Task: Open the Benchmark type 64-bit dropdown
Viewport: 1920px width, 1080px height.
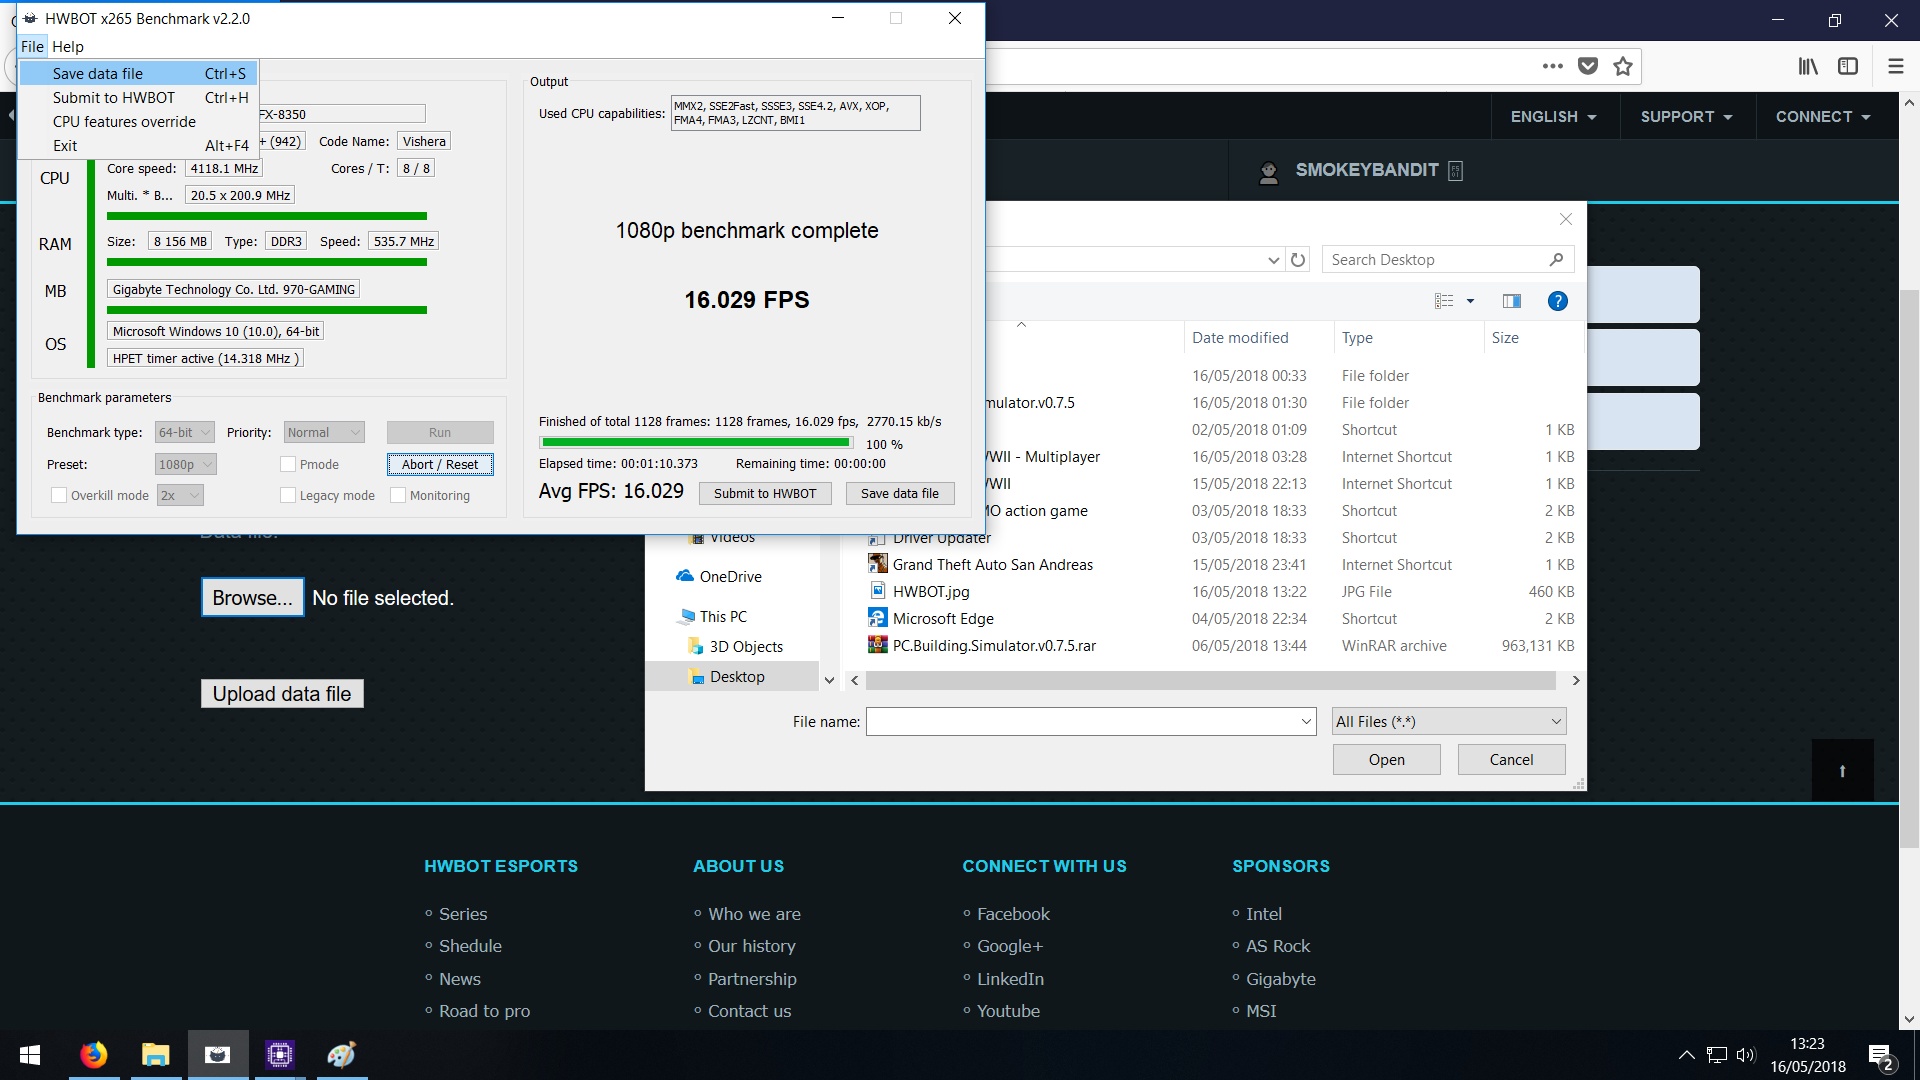Action: pyautogui.click(x=184, y=432)
